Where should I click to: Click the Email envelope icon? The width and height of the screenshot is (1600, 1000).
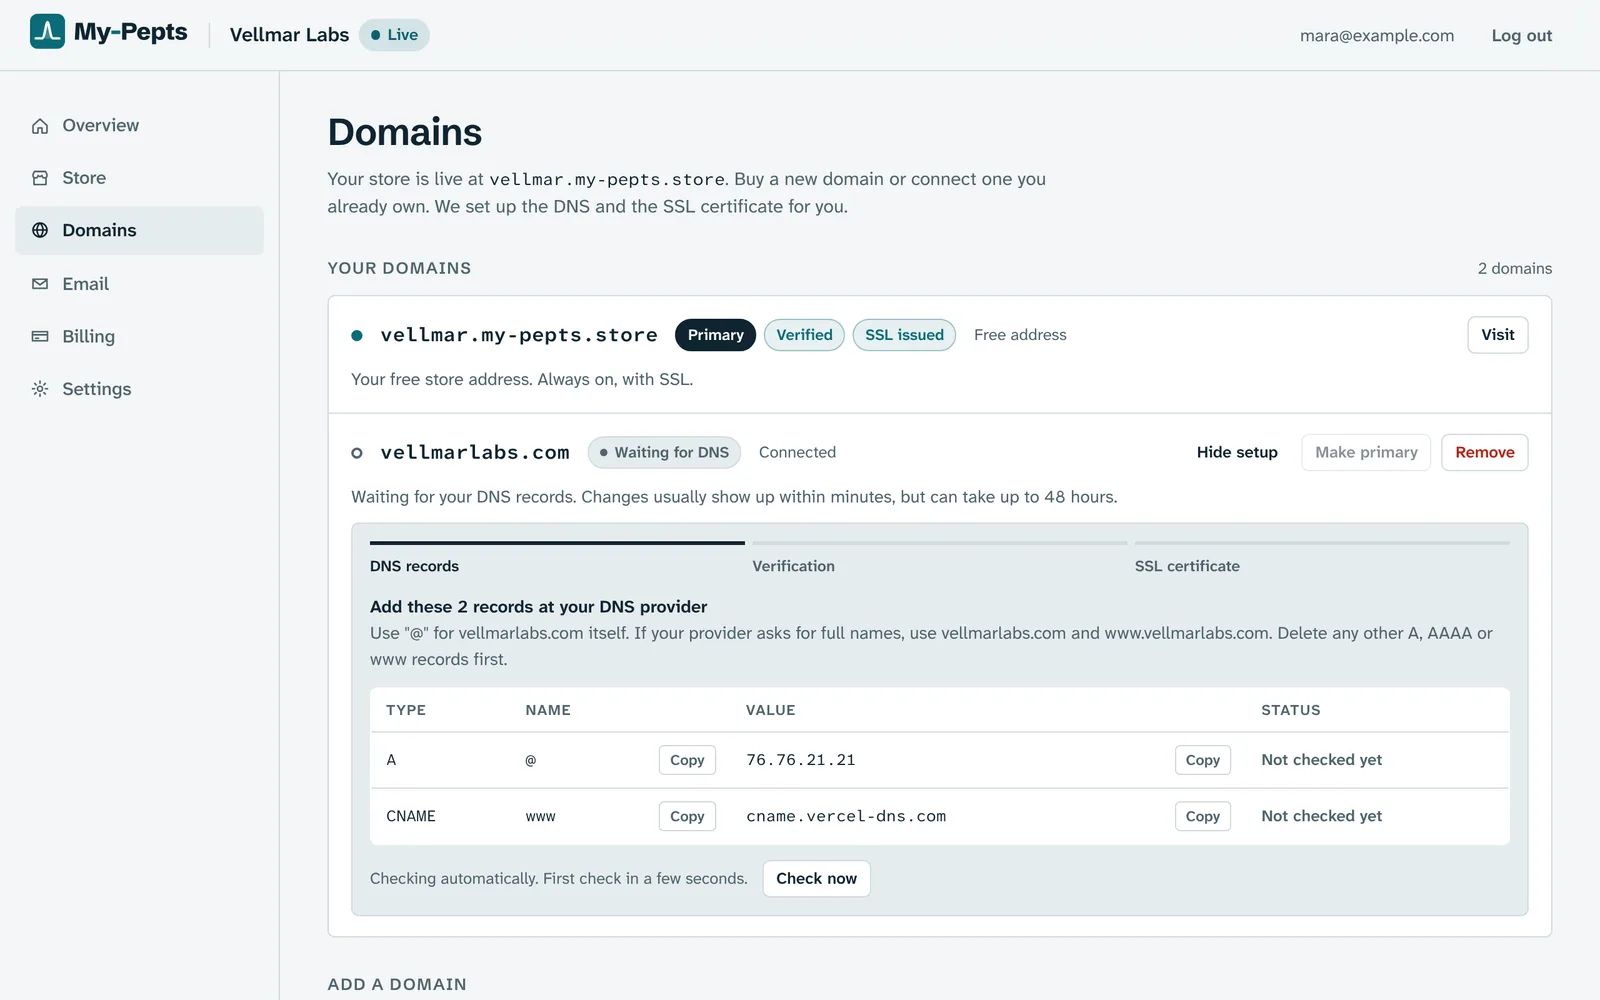(40, 284)
